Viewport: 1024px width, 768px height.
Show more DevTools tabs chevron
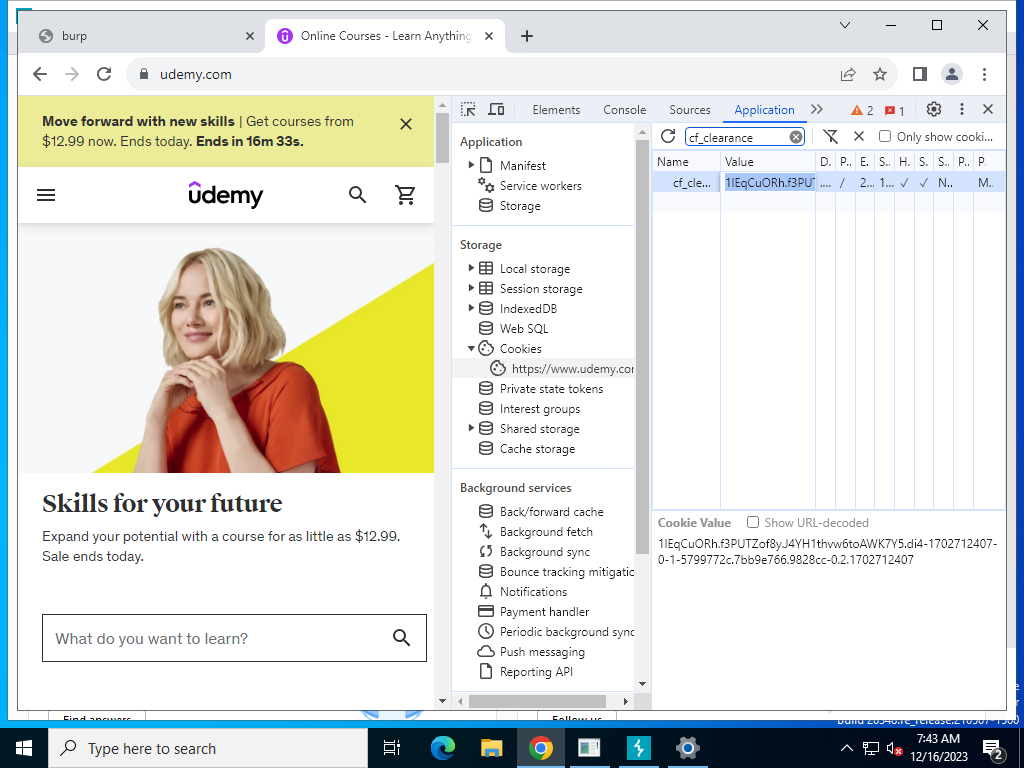(x=817, y=109)
